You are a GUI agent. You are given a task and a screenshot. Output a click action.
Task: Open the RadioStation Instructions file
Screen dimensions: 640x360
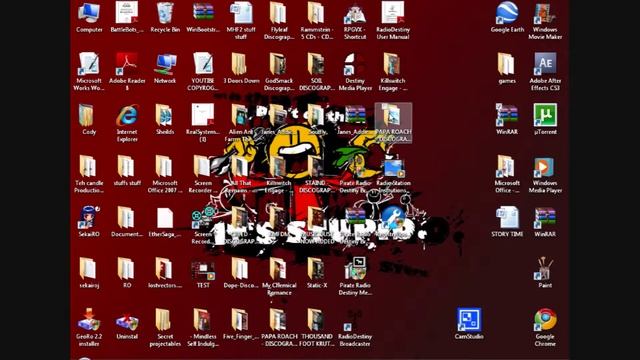click(x=393, y=168)
